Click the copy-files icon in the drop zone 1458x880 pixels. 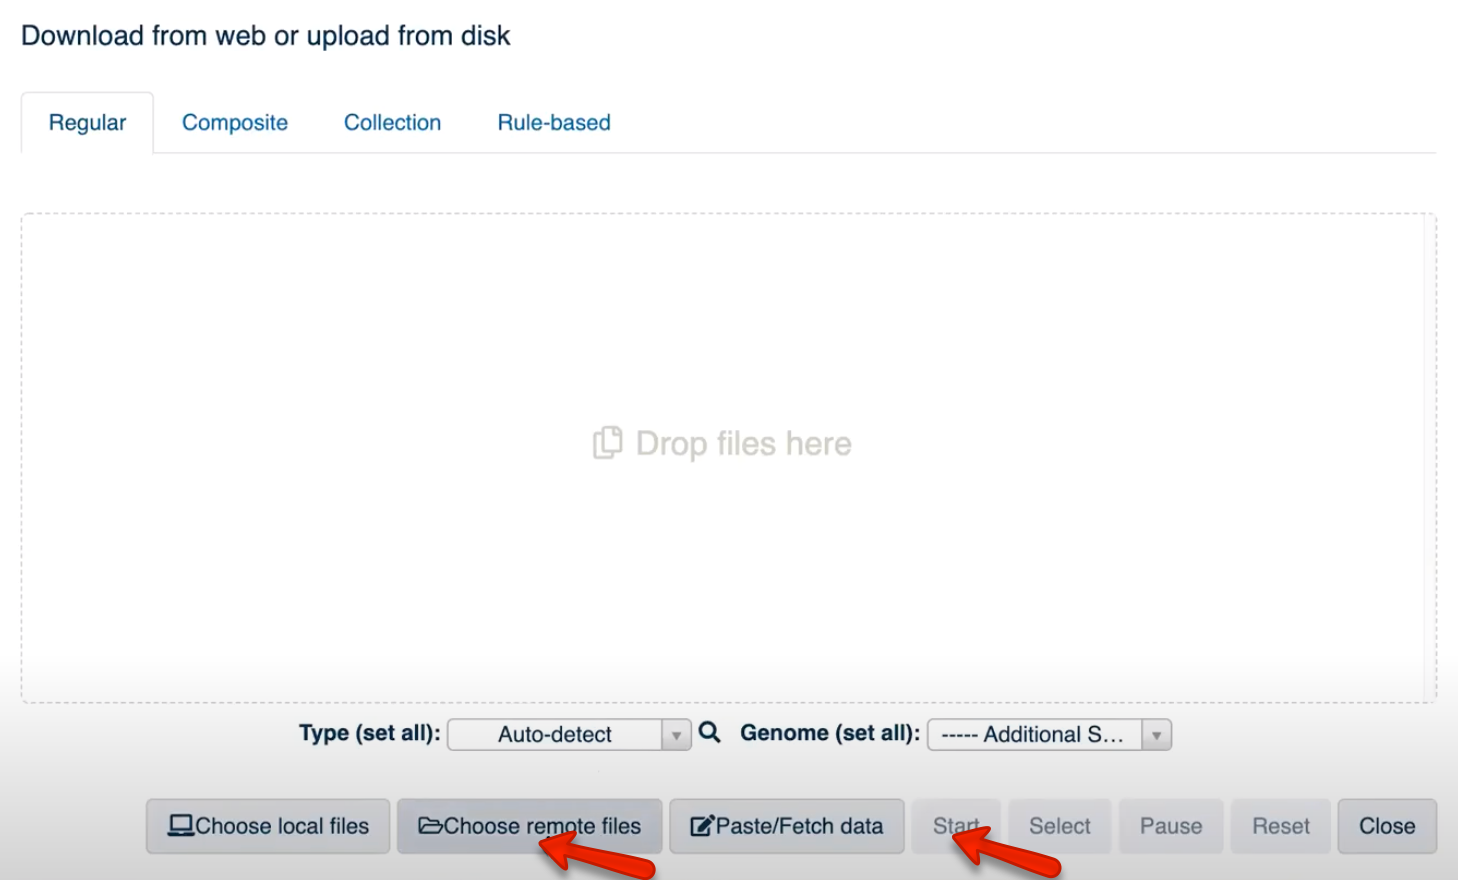coord(607,443)
